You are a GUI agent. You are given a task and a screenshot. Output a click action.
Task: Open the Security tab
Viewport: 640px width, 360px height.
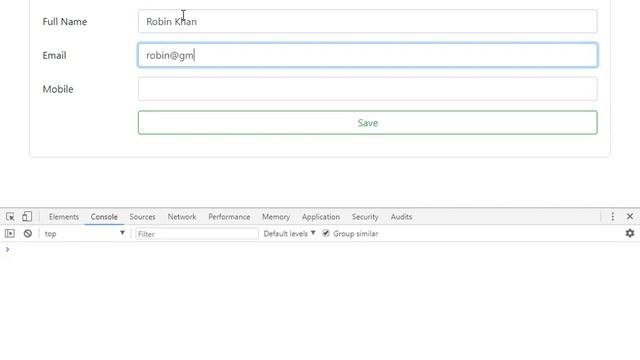click(x=365, y=217)
